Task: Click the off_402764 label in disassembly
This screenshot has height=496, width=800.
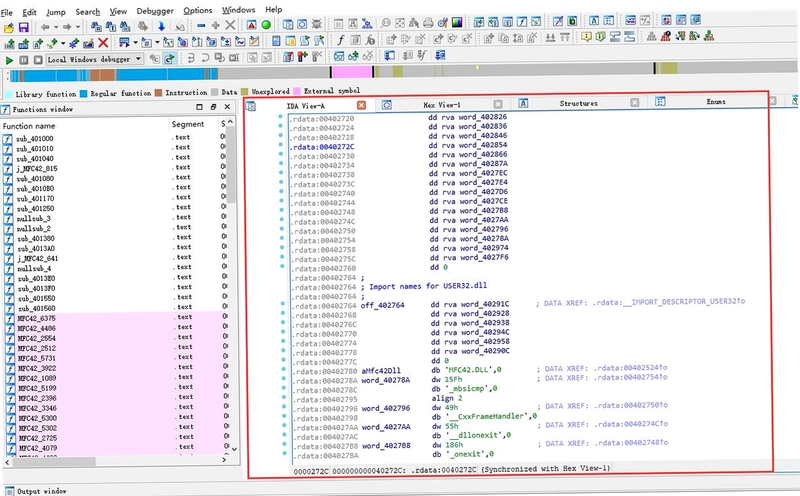Action: click(382, 305)
